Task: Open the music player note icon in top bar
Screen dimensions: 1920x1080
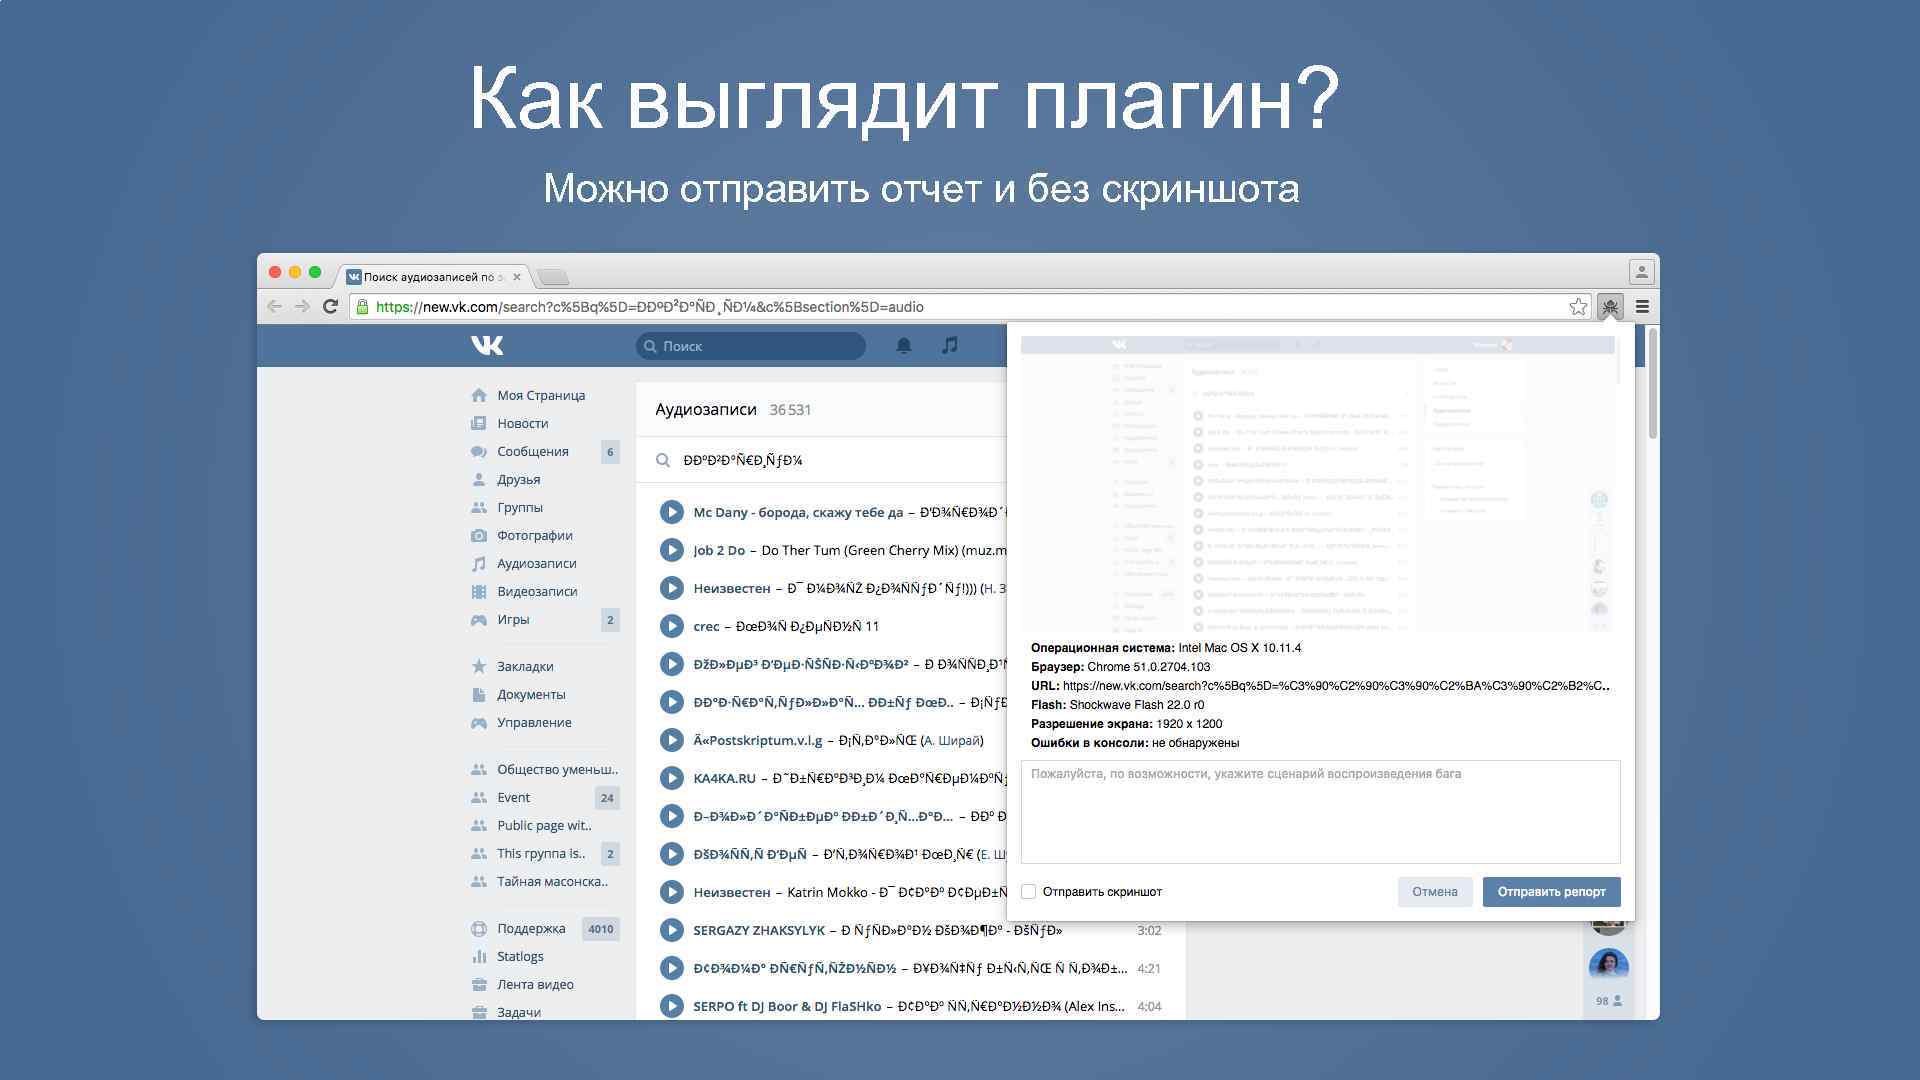Action: [949, 345]
